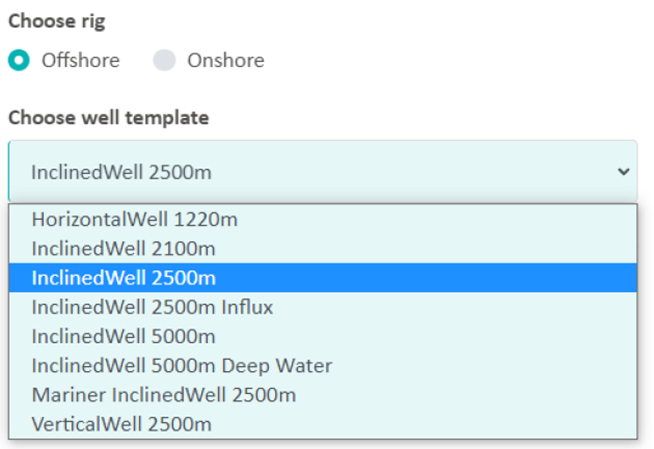Screen dimensions: 654x449
Task: Select the highlighted InclinedWell 2500m list option
Action: coord(123,277)
